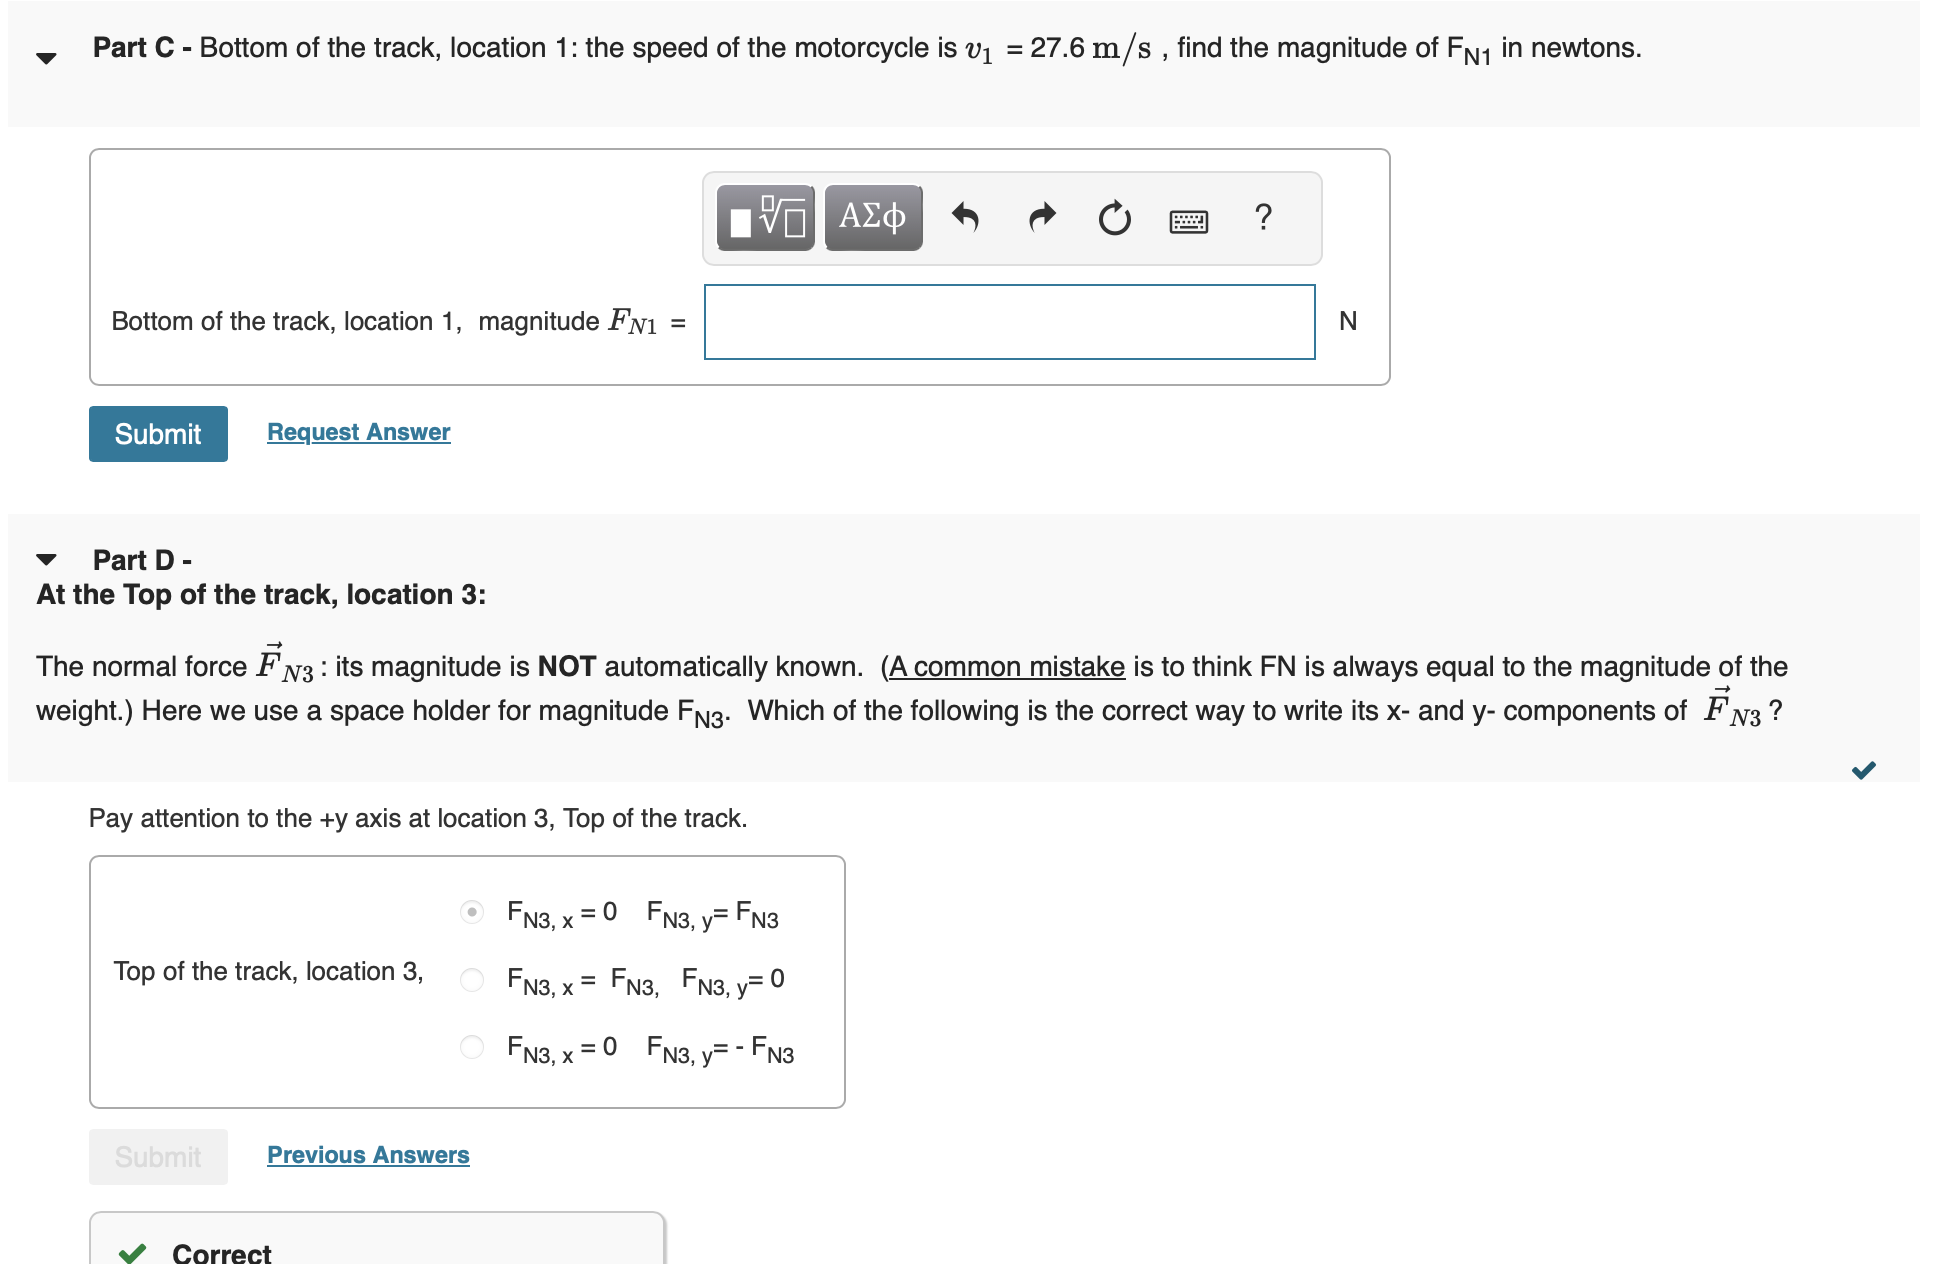Open the math templates palette in equation toolbar
Screen dimensions: 1942x1264
coord(764,217)
